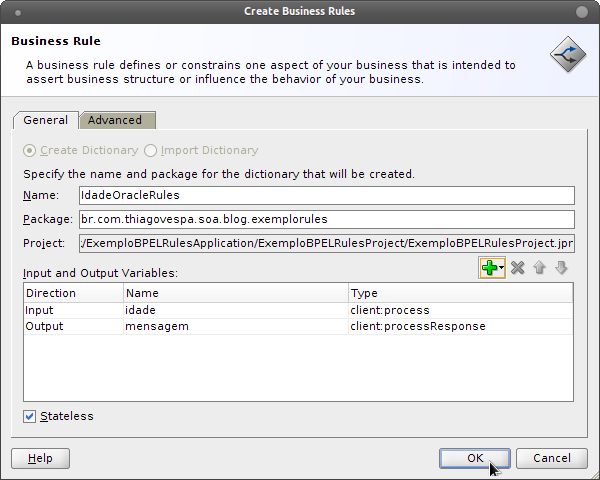Click the move variable down arrow
Screen dimensions: 600x480
click(x=561, y=268)
